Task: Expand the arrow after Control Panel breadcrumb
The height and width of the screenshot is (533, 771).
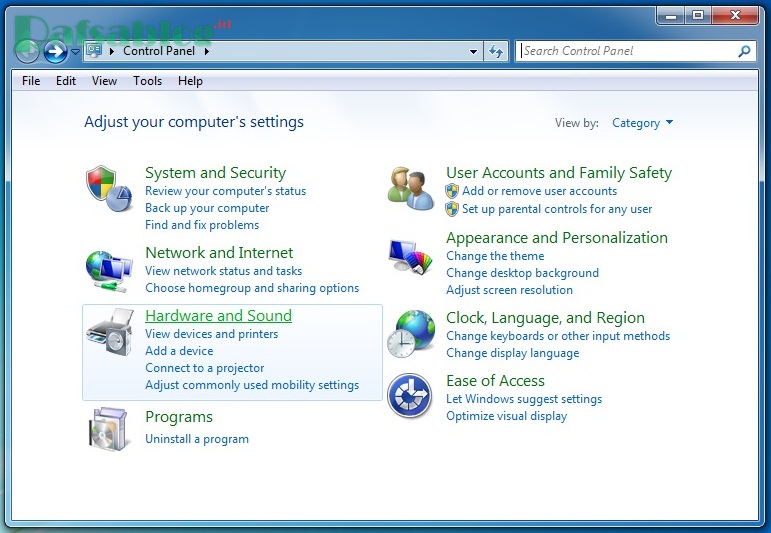Action: 207,51
